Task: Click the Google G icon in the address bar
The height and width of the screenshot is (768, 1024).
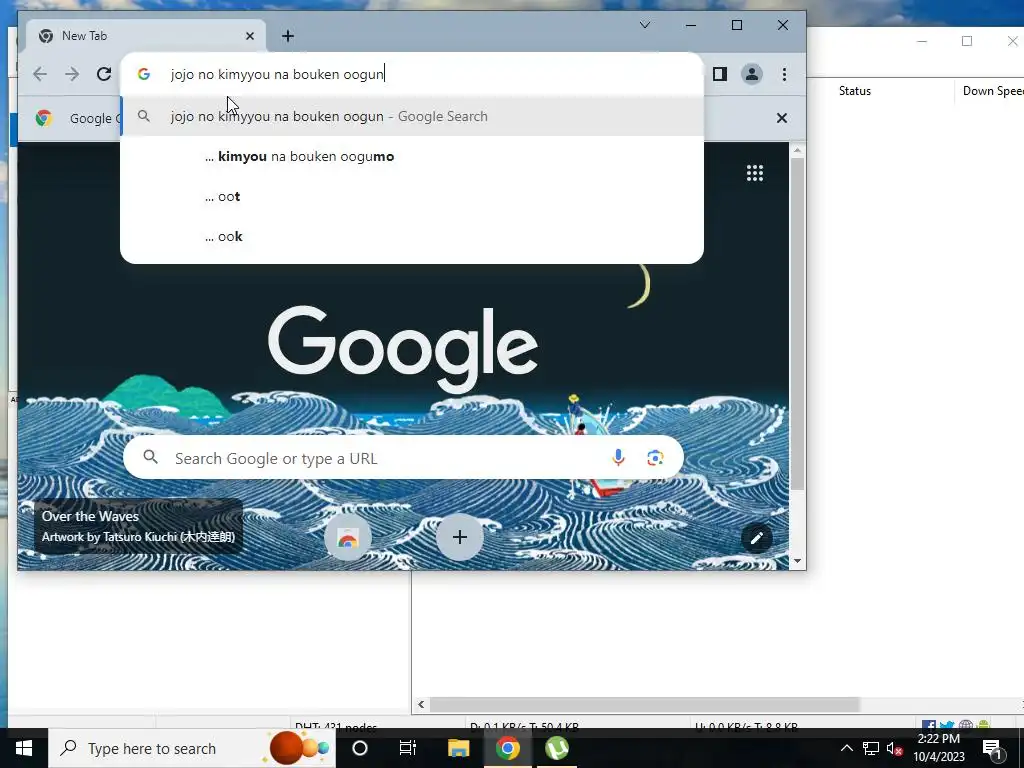Action: point(144,74)
